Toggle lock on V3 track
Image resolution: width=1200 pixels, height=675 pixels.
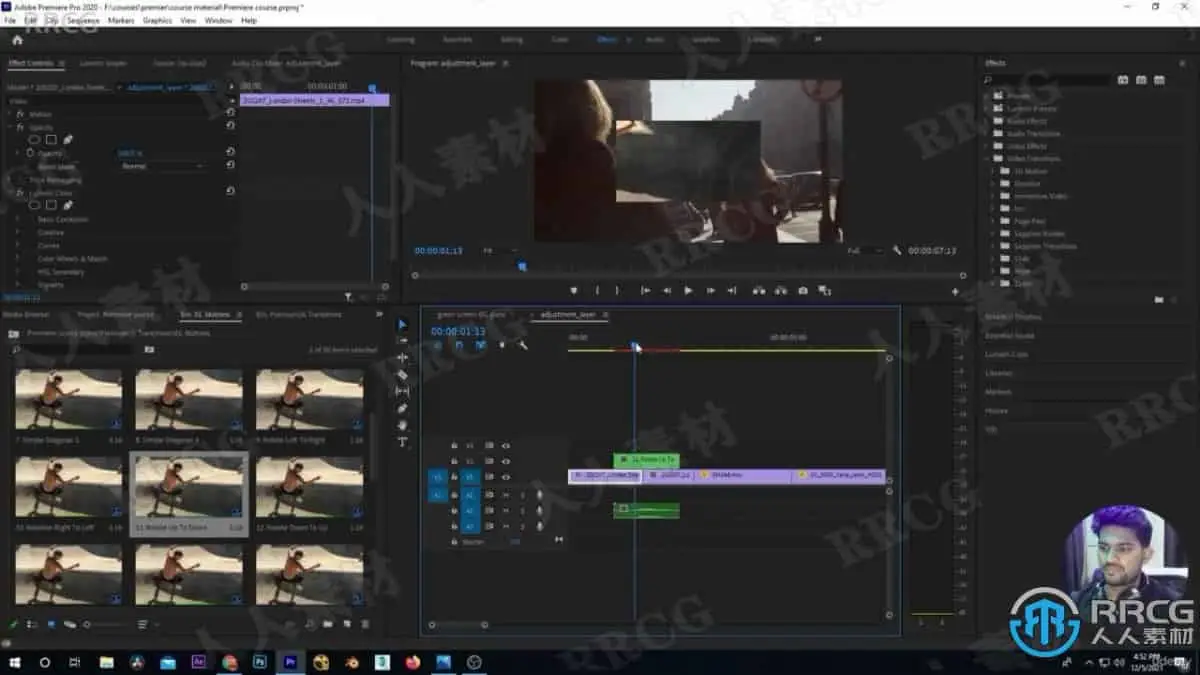tap(454, 446)
